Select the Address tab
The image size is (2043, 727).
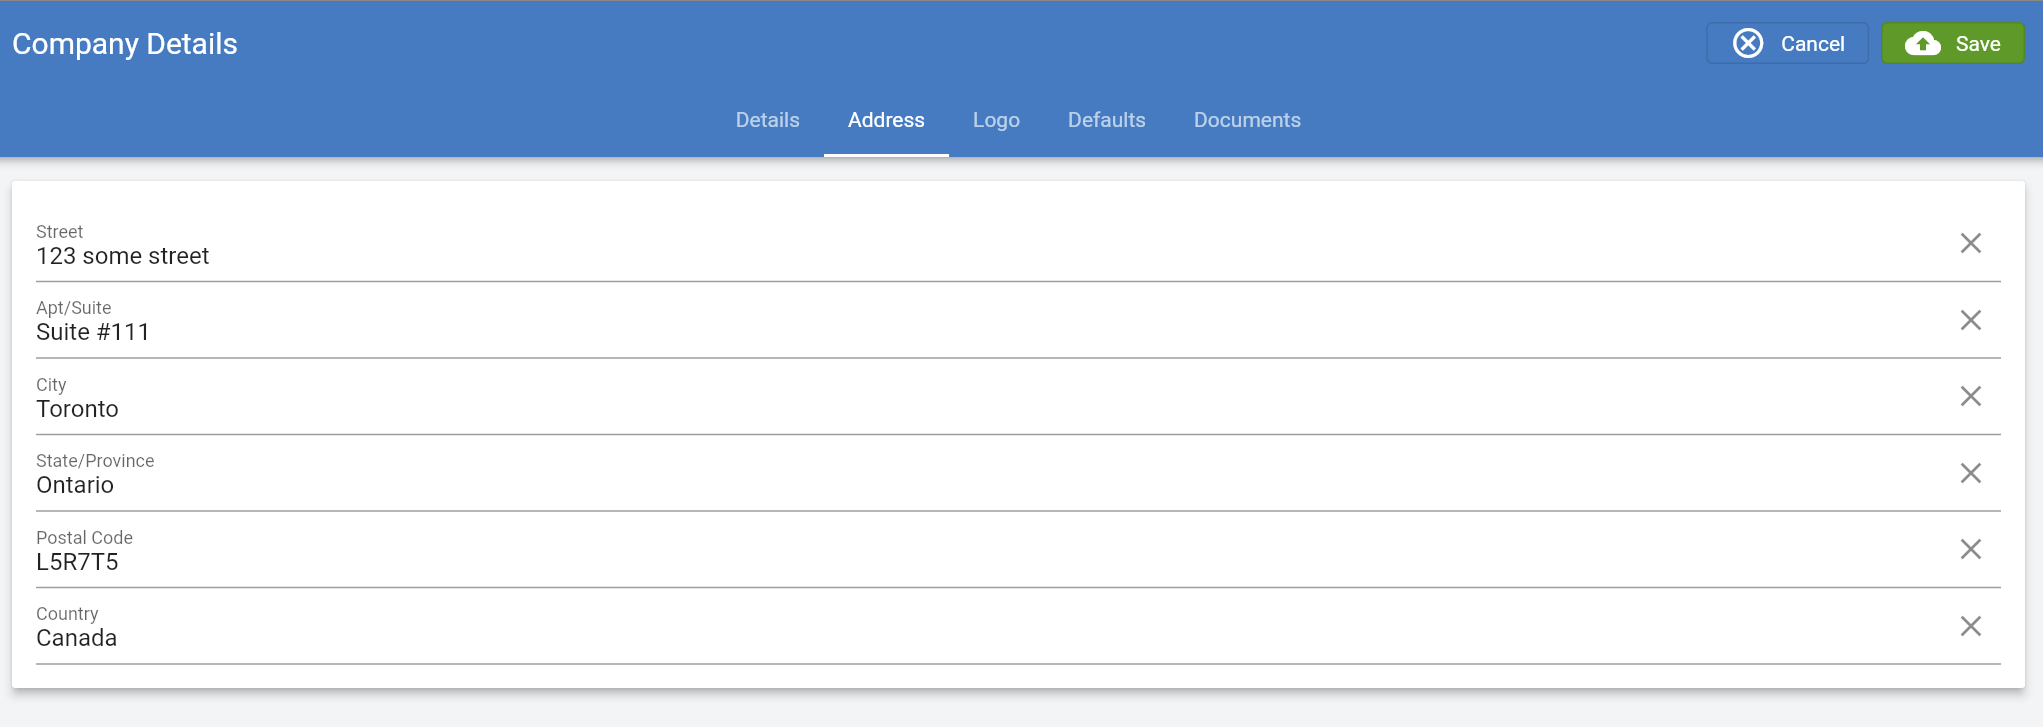[x=886, y=120]
